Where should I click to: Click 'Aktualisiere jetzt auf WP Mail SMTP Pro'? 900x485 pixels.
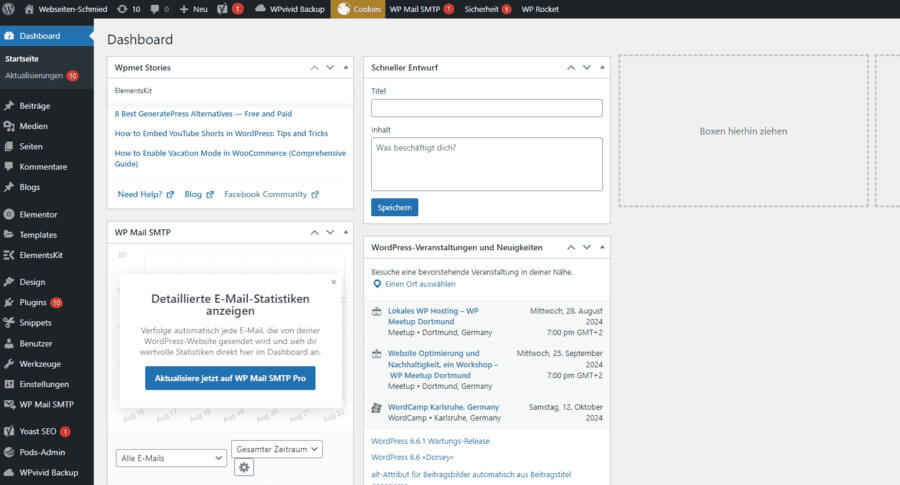click(x=230, y=378)
